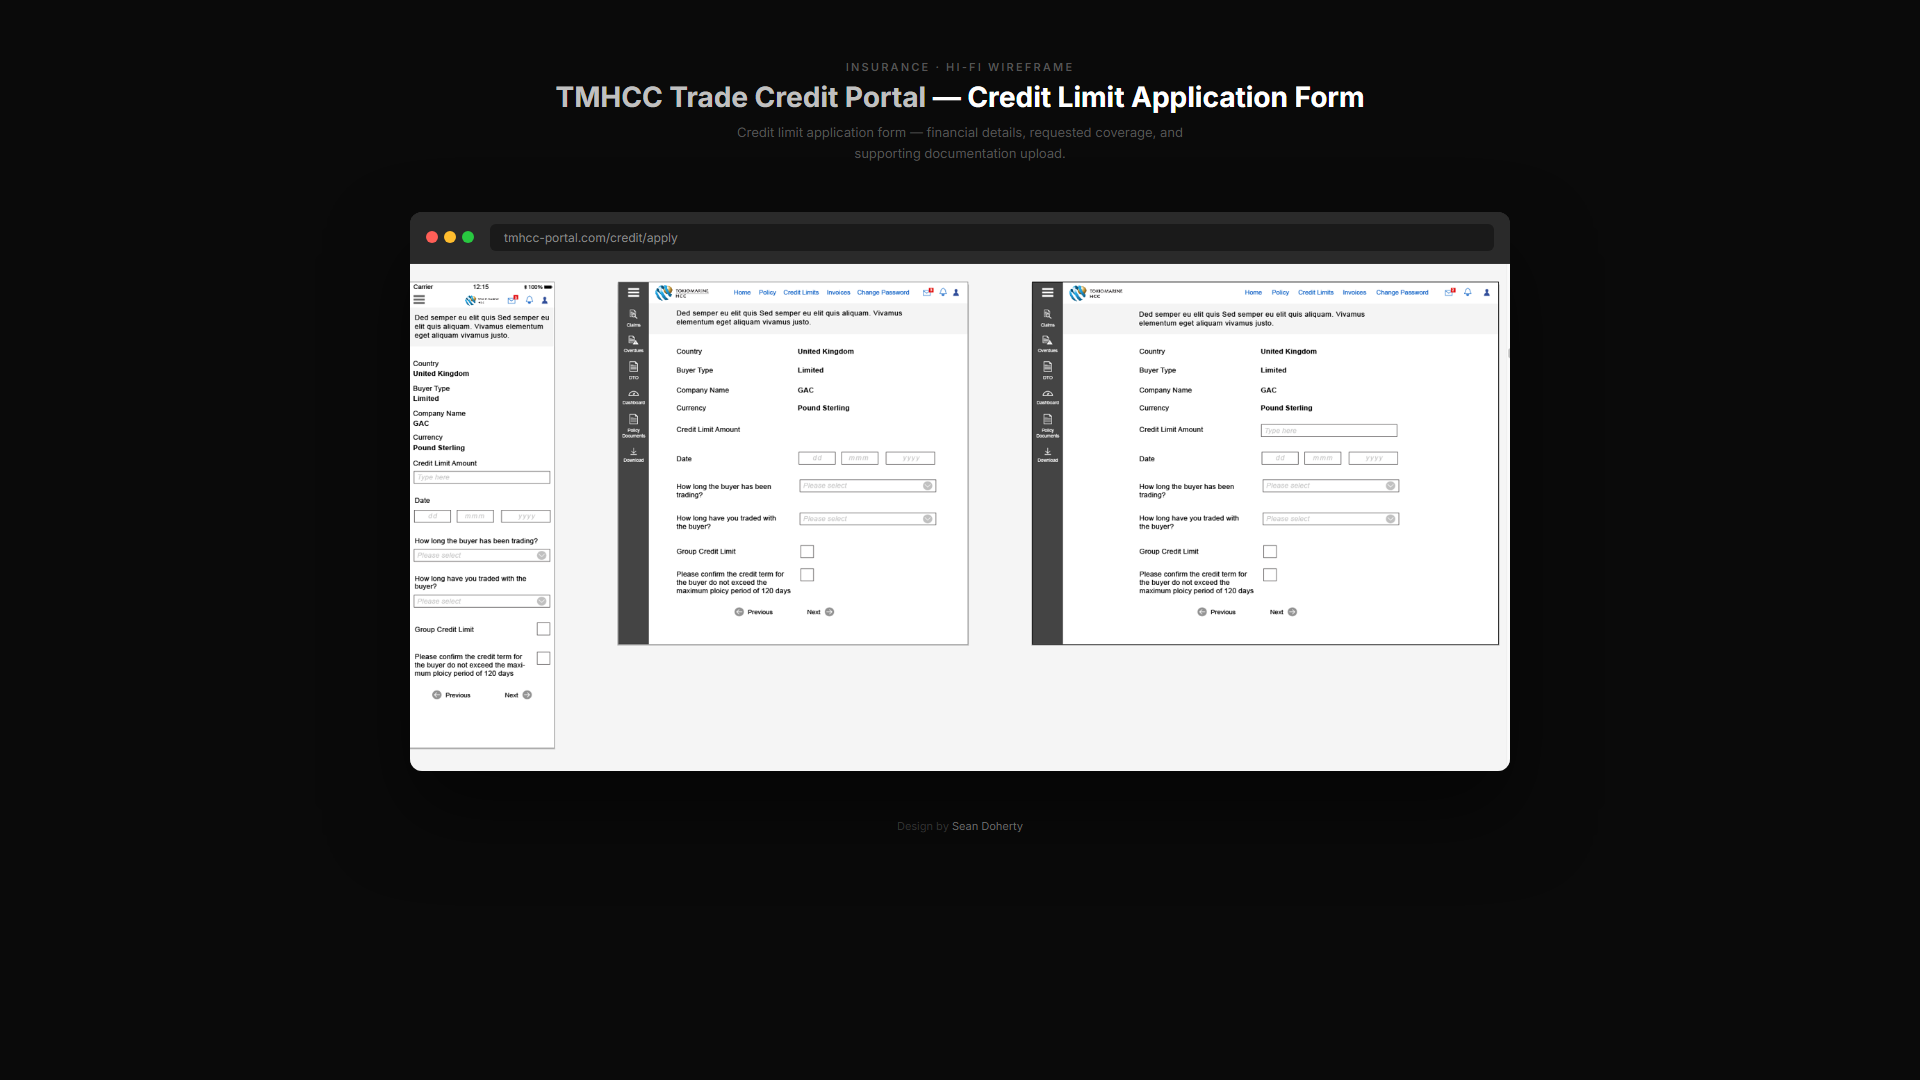Open the Claims section in the sidebar

(634, 318)
